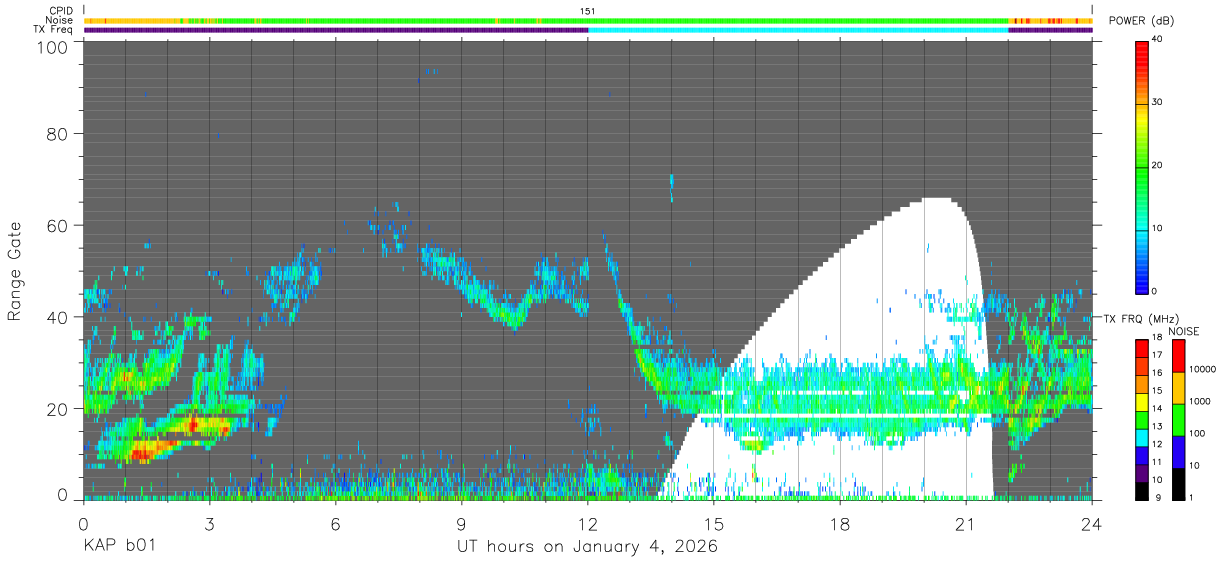Image resolution: width=1228 pixels, height=567 pixels.
Task: Click the 30 tick on POWER colorbar
Action: (1157, 103)
